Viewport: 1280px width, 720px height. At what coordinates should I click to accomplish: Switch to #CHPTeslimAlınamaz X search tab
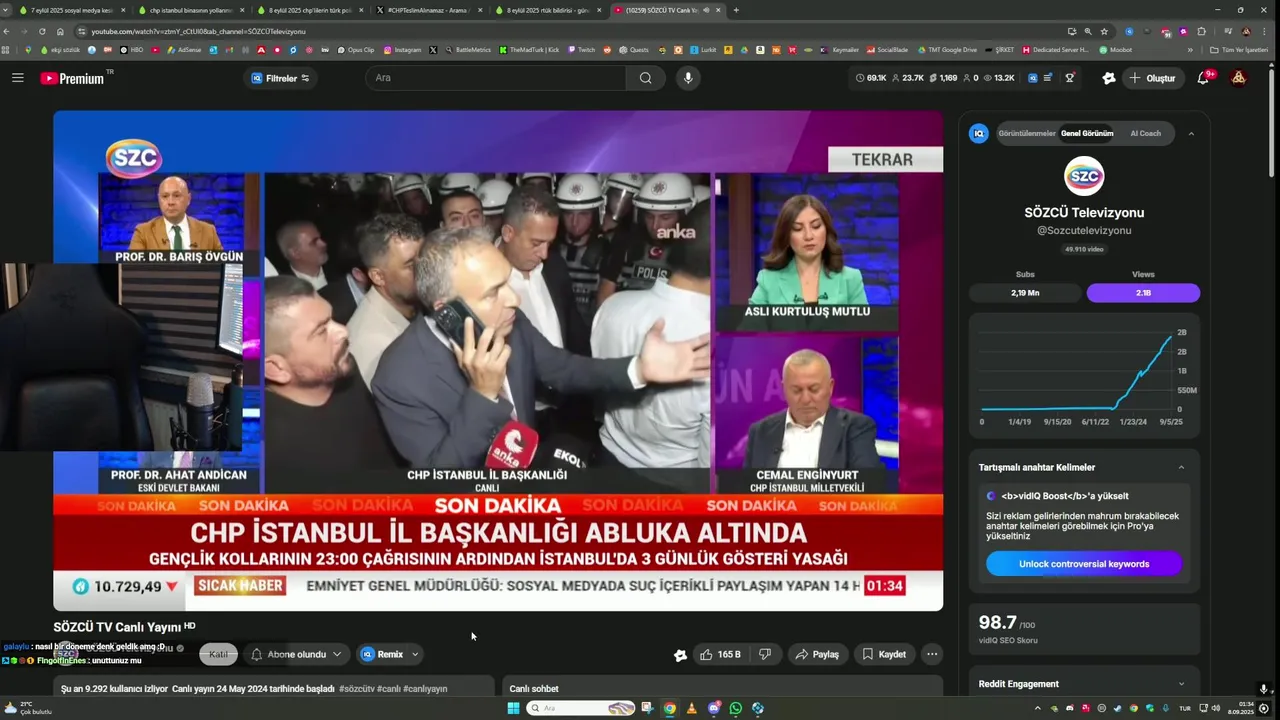(x=428, y=10)
